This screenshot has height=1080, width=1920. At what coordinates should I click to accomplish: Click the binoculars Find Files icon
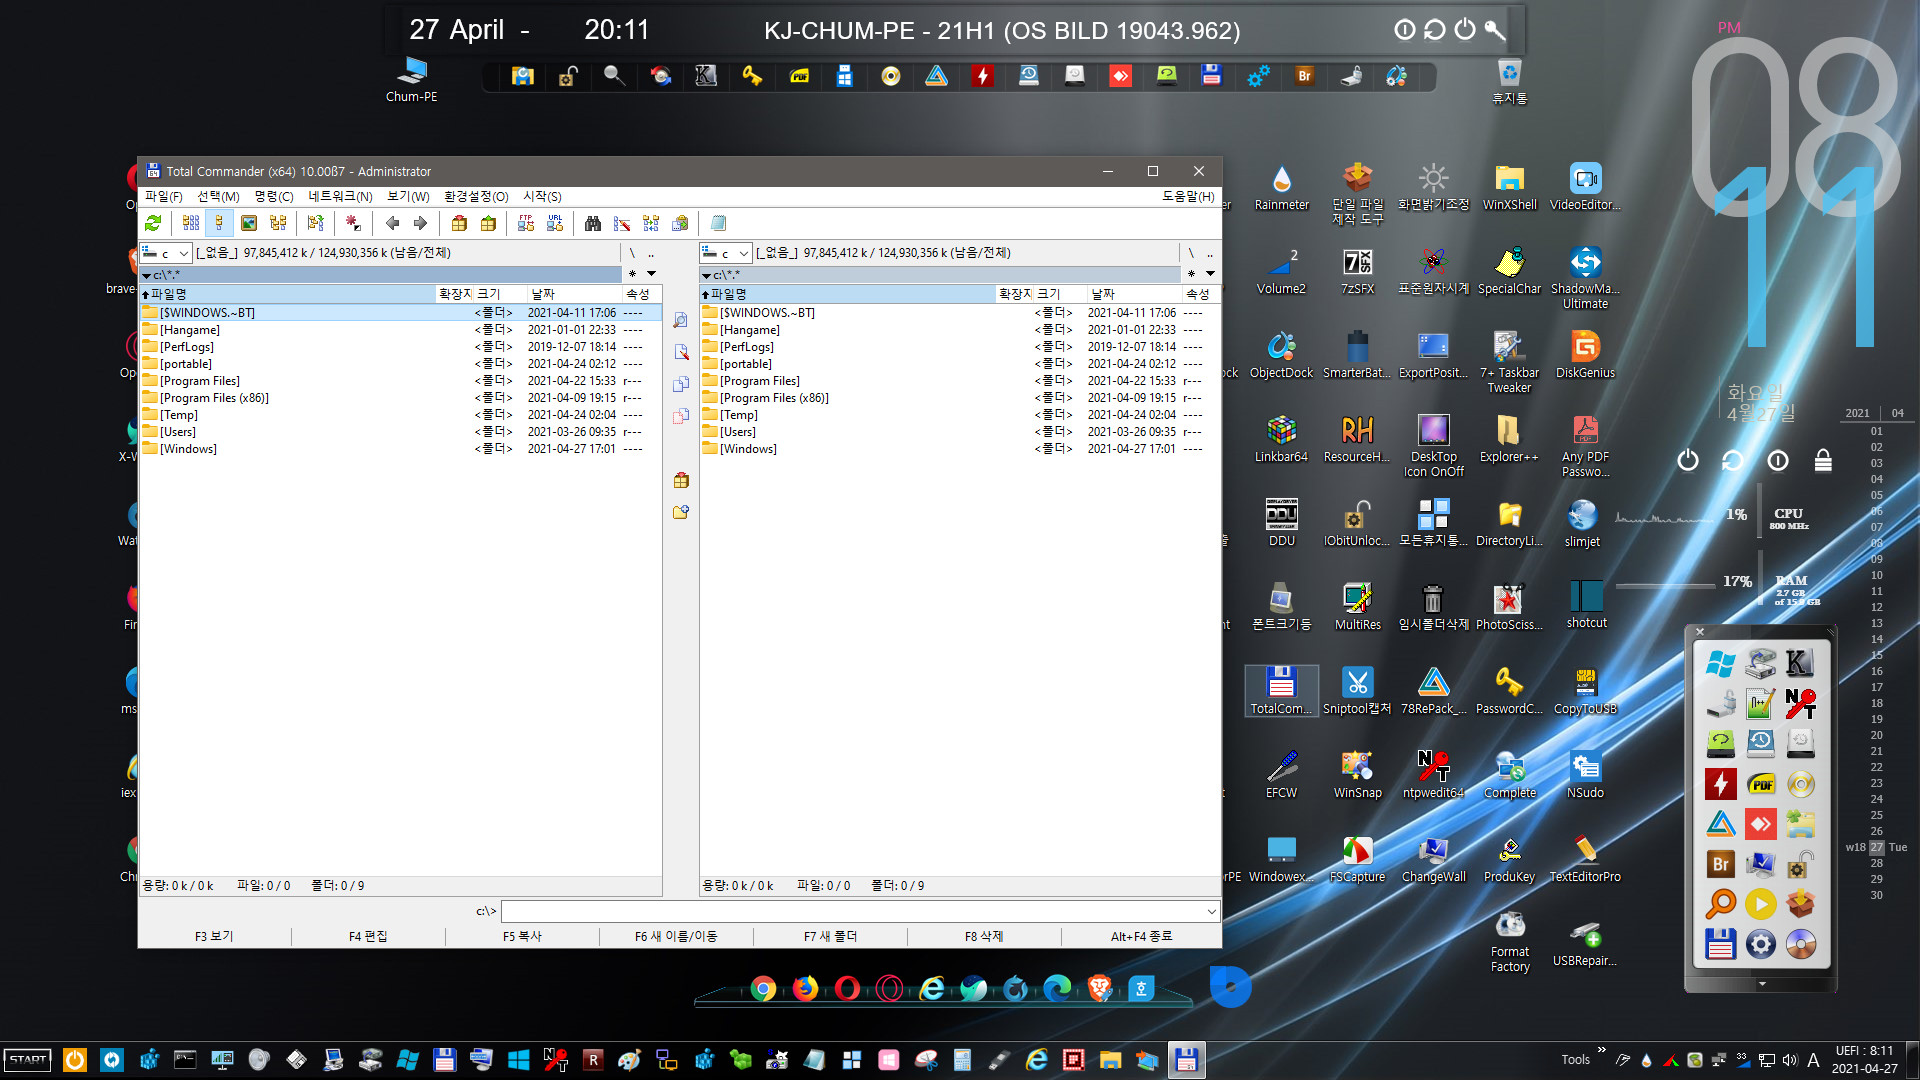pos(593,223)
